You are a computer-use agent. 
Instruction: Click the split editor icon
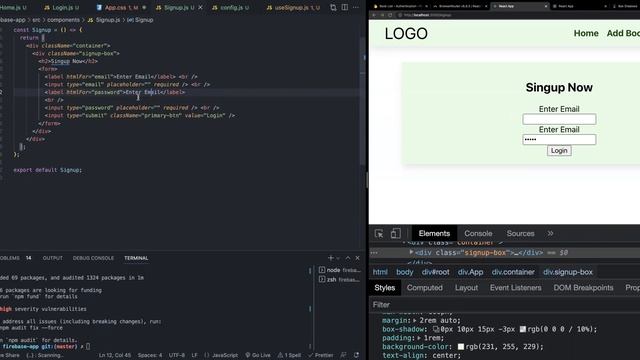tap(345, 7)
